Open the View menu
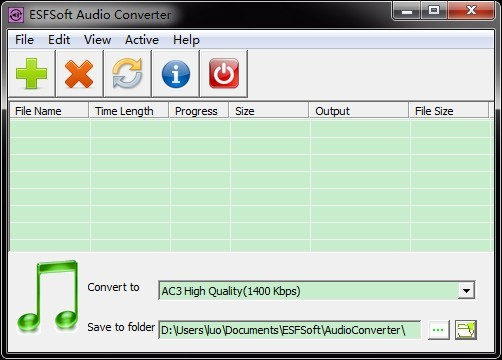Viewport: 502px width, 360px height. click(x=97, y=40)
